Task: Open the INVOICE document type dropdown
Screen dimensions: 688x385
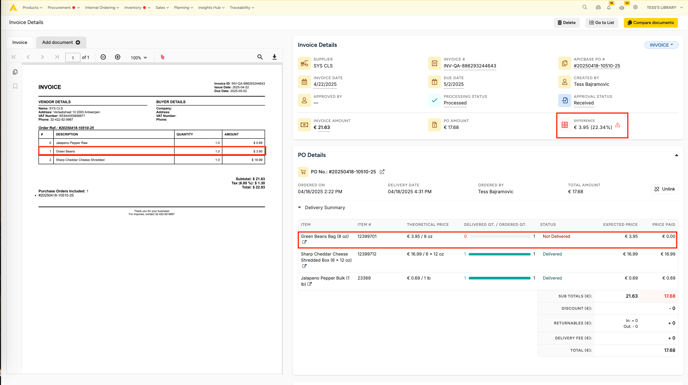Action: coord(661,45)
